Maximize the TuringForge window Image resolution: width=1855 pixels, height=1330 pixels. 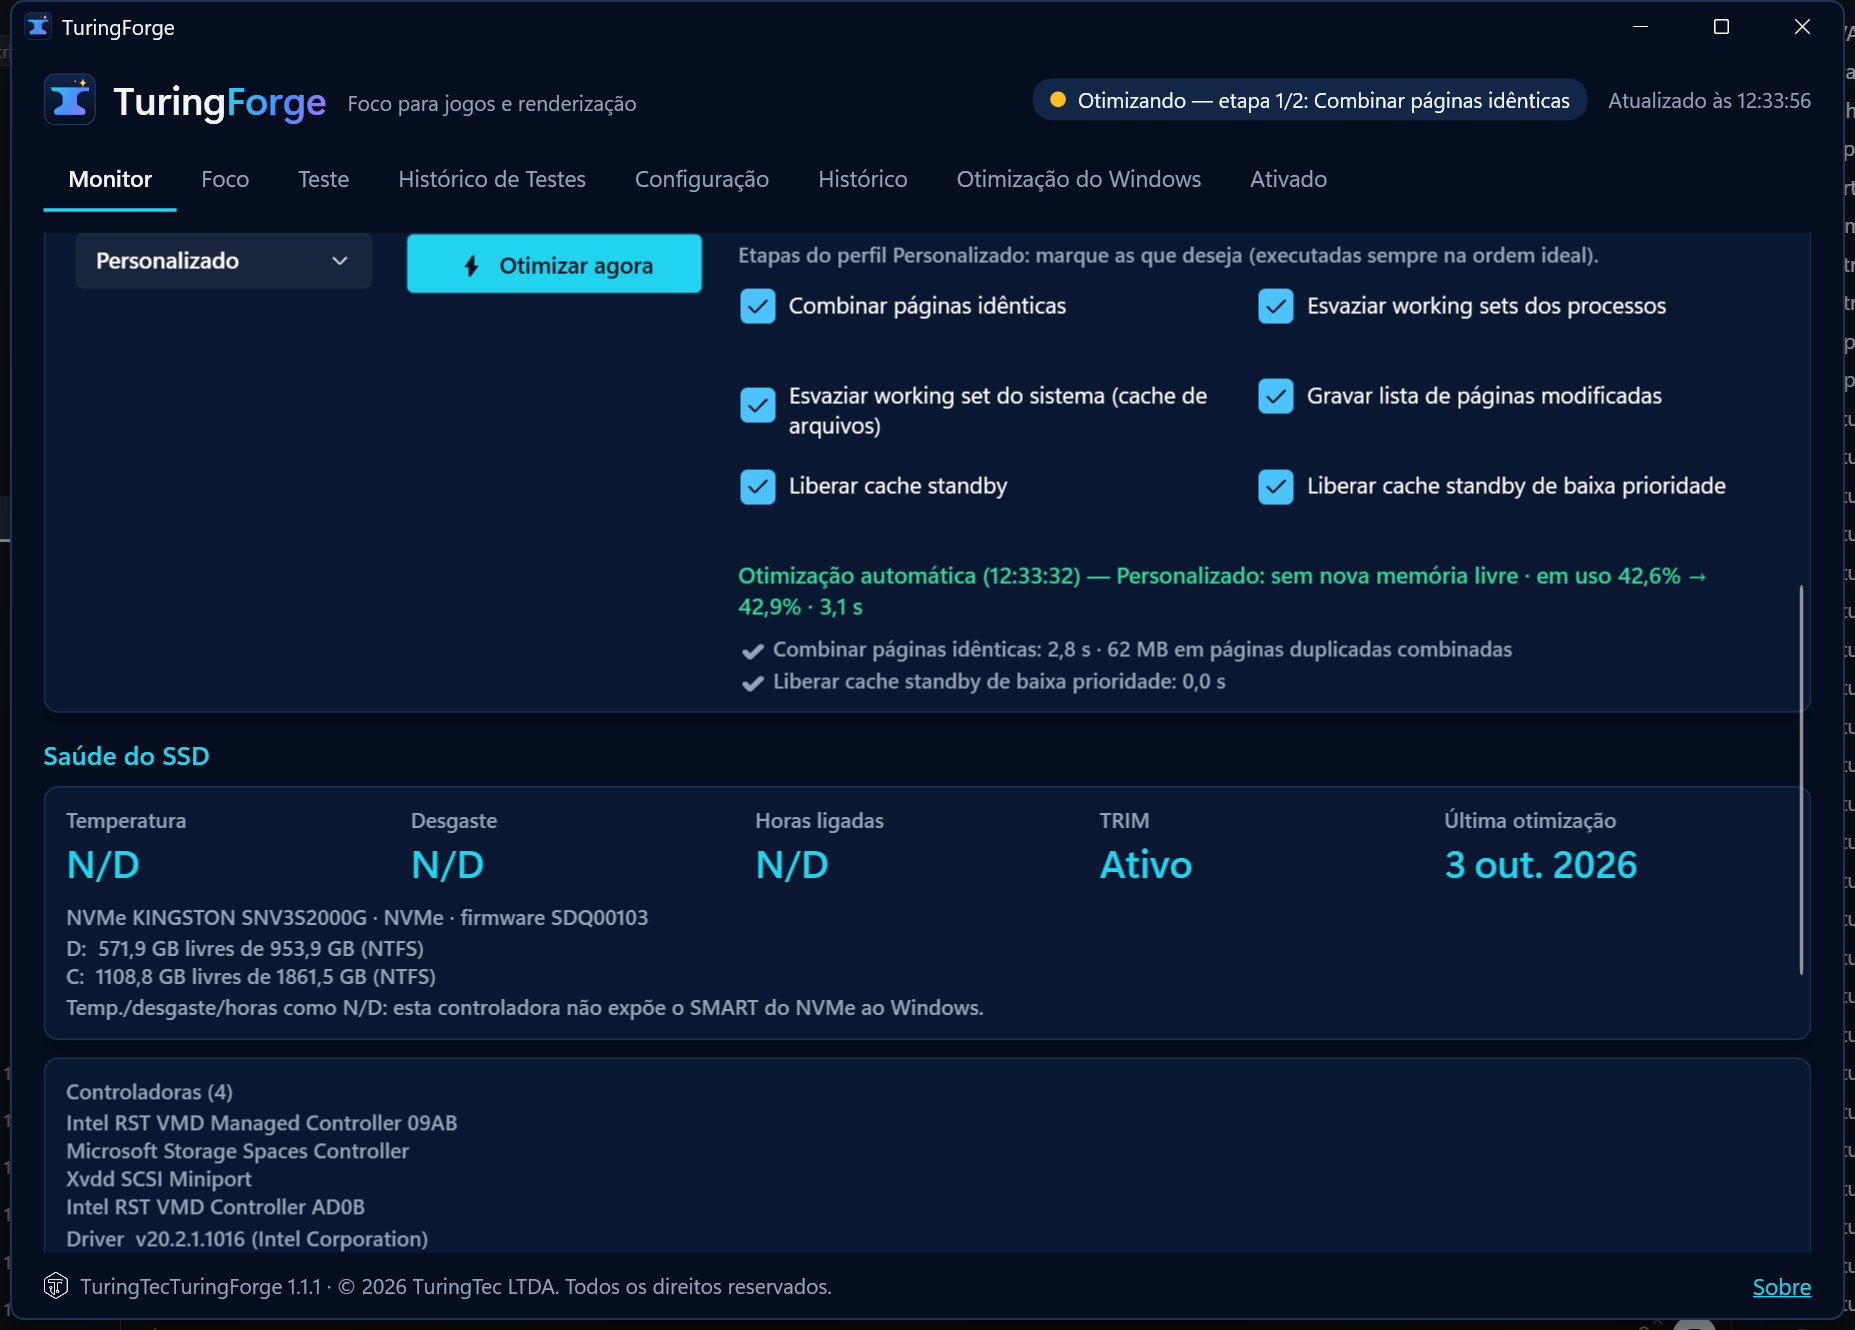click(1721, 27)
